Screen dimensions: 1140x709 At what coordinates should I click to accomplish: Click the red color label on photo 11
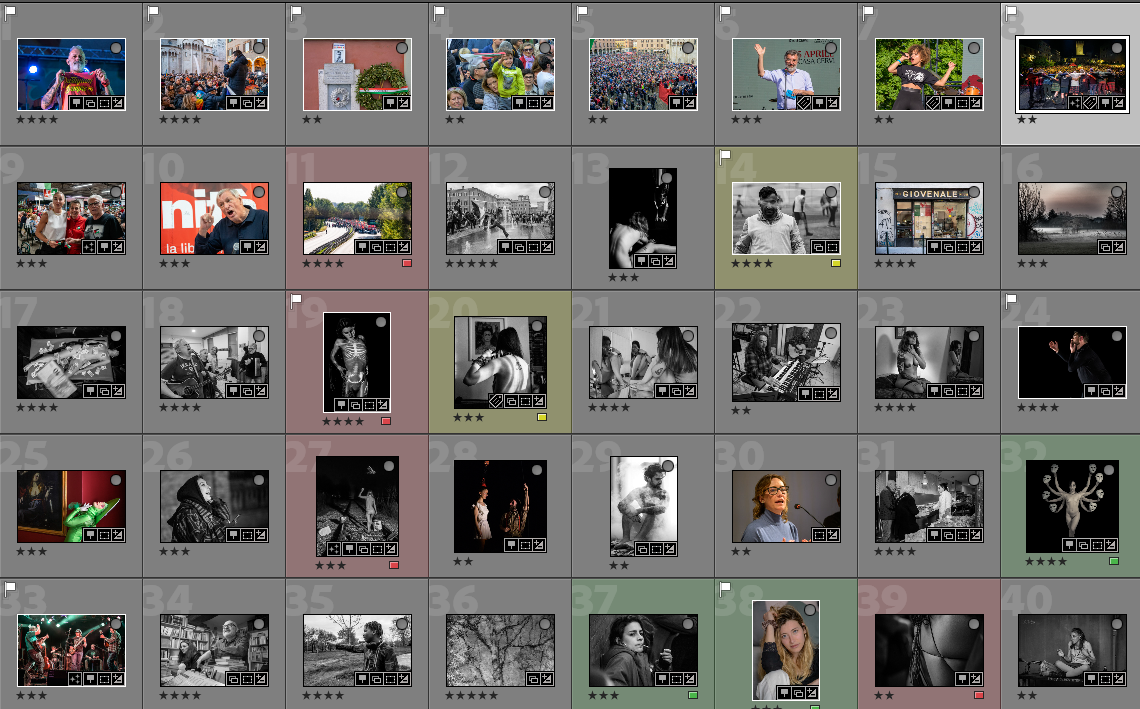coord(407,263)
